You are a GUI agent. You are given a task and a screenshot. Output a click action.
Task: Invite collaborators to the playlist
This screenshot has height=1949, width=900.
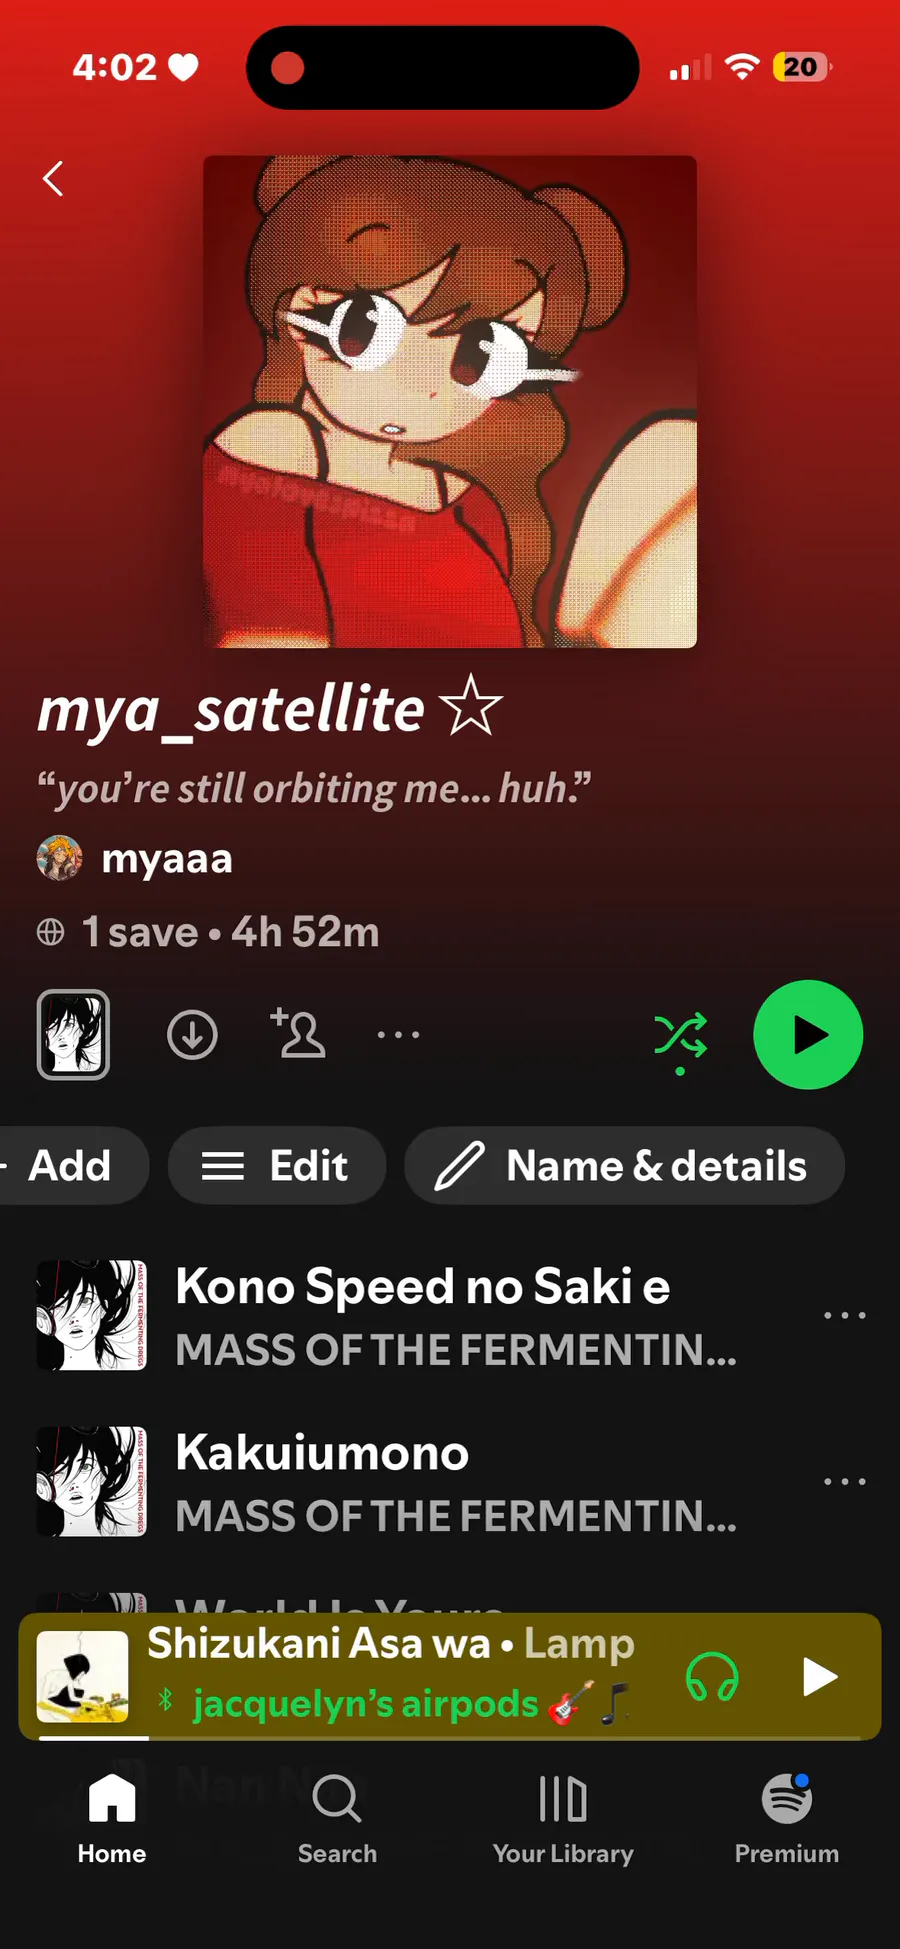298,1034
